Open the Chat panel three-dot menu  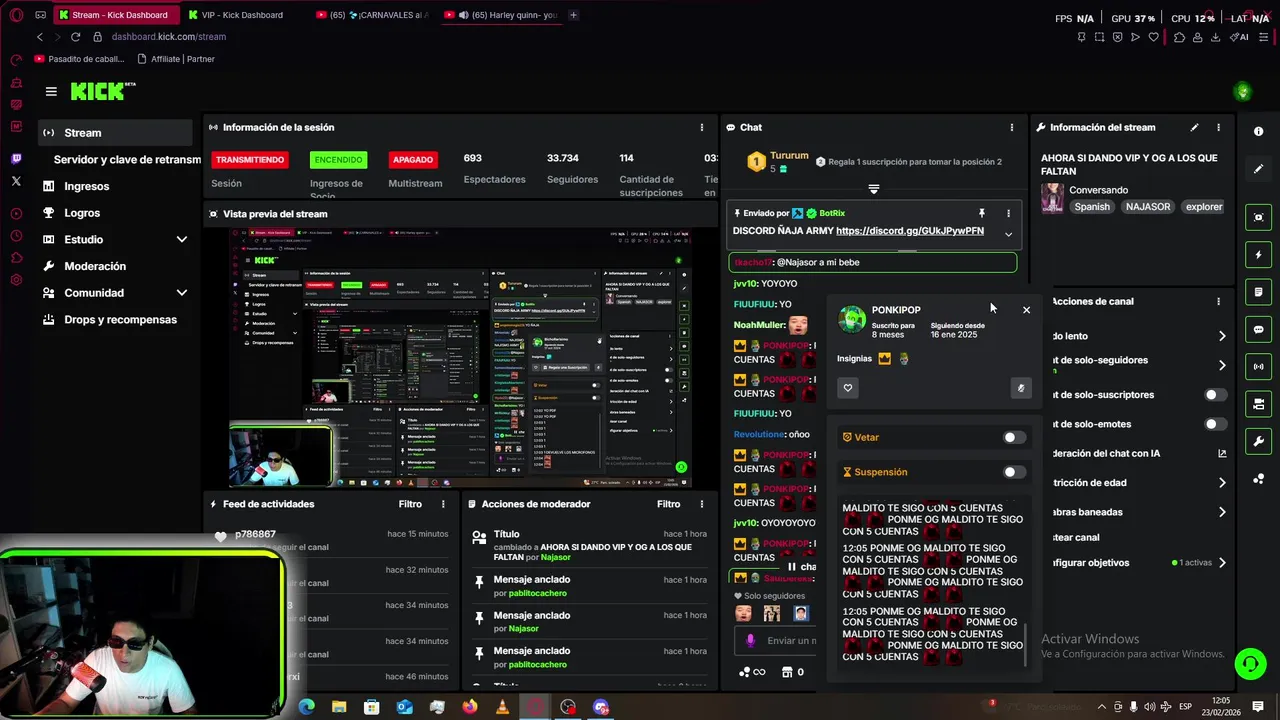tap(1011, 127)
